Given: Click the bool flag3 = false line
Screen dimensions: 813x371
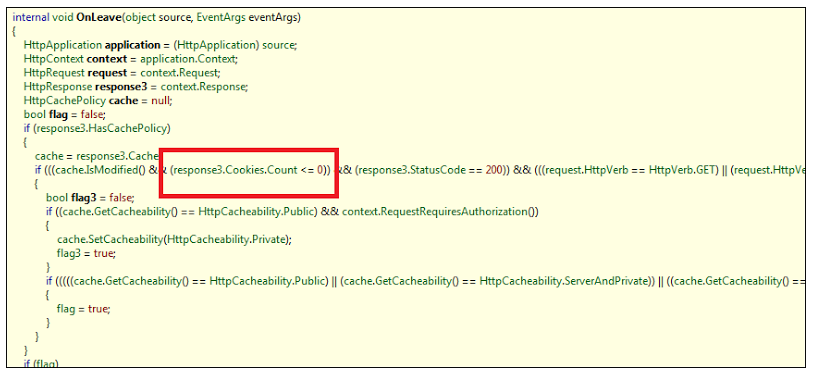Looking at the screenshot, I should pos(90,198).
